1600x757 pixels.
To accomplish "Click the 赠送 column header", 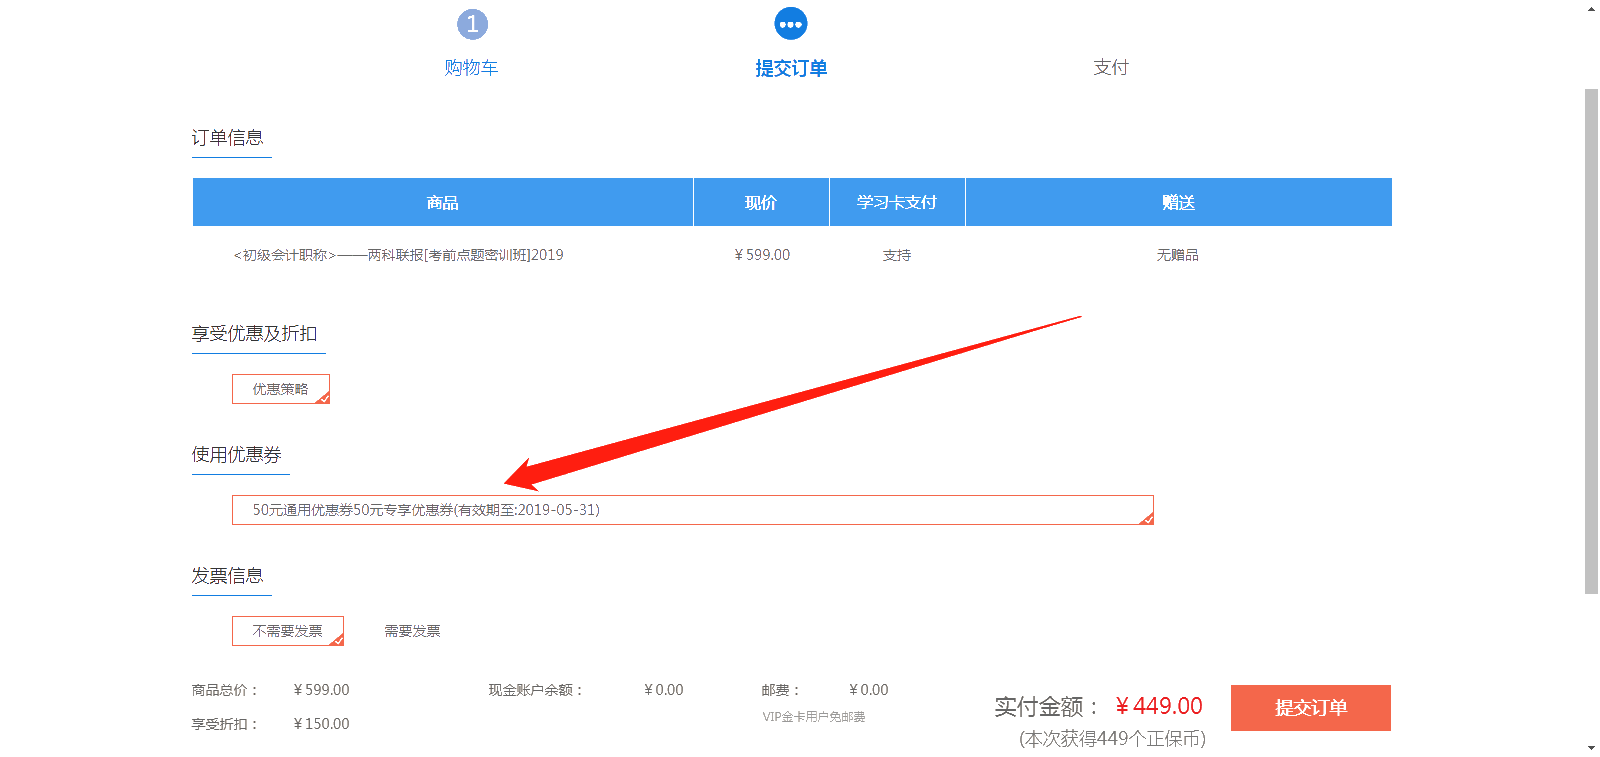I will [x=1178, y=203].
